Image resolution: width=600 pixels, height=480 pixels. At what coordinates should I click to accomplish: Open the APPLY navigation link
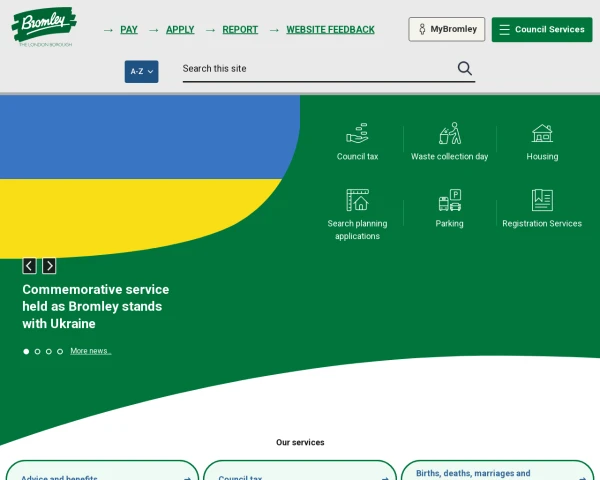click(x=180, y=29)
